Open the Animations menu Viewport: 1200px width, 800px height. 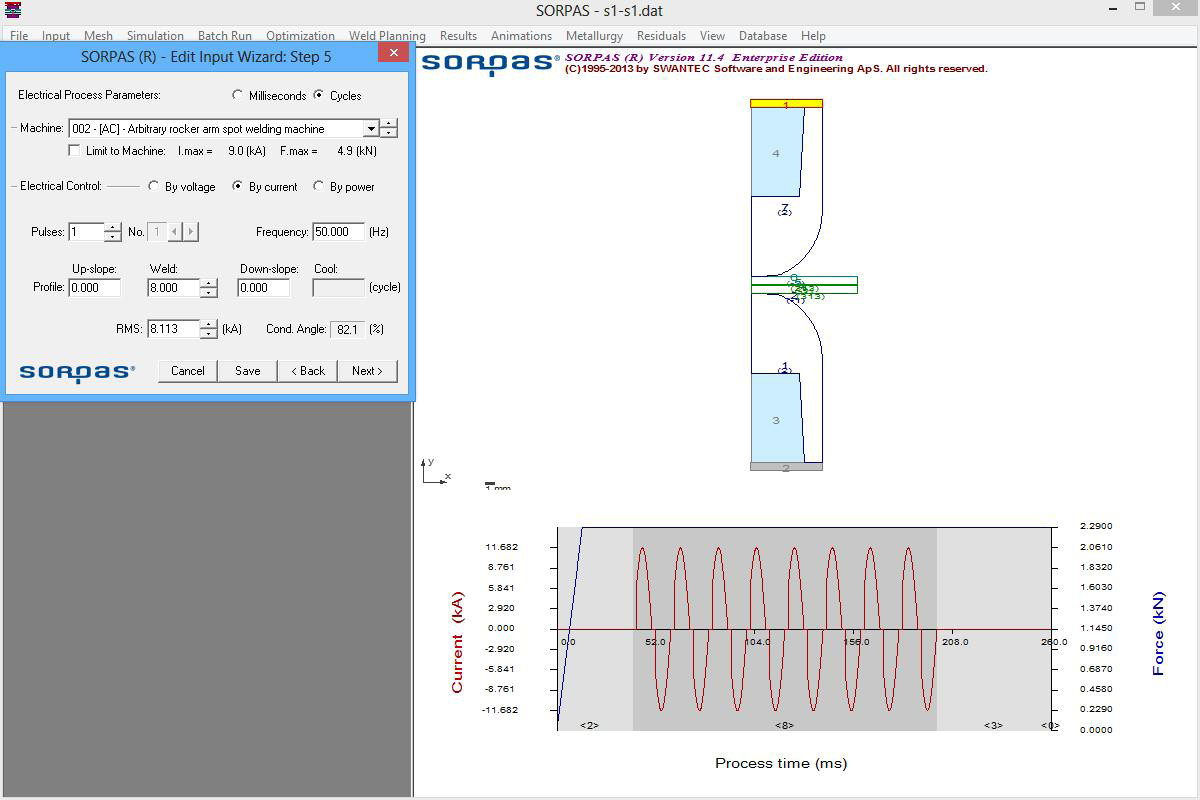click(521, 36)
